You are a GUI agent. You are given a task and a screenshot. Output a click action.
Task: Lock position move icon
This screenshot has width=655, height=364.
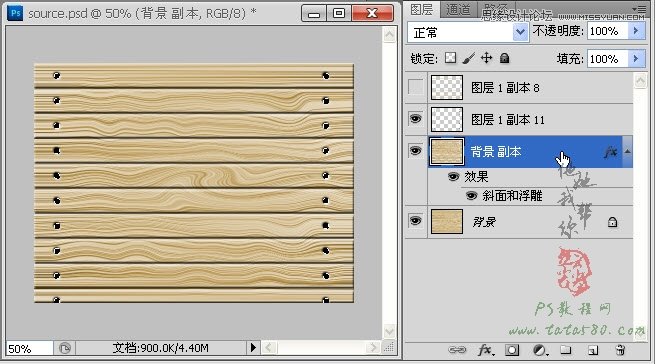[x=486, y=58]
